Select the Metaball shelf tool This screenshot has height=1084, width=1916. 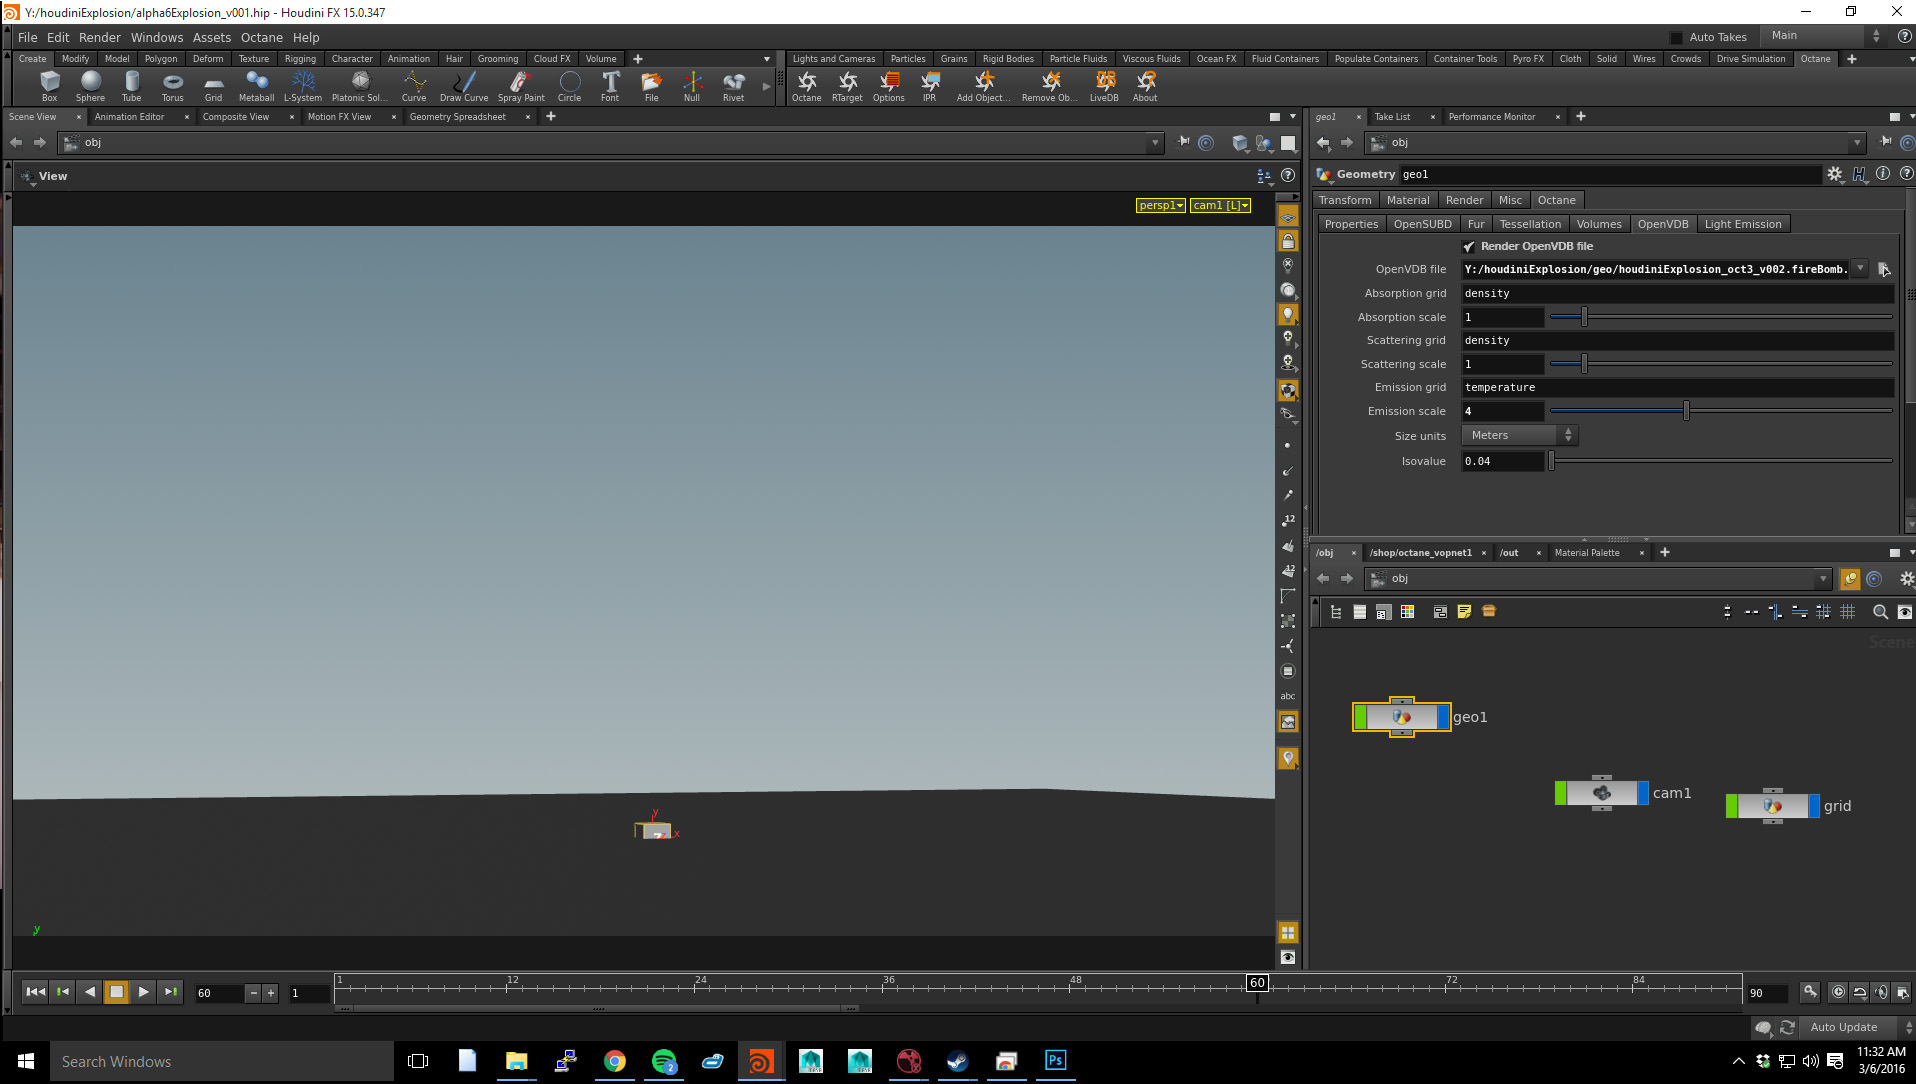[256, 86]
